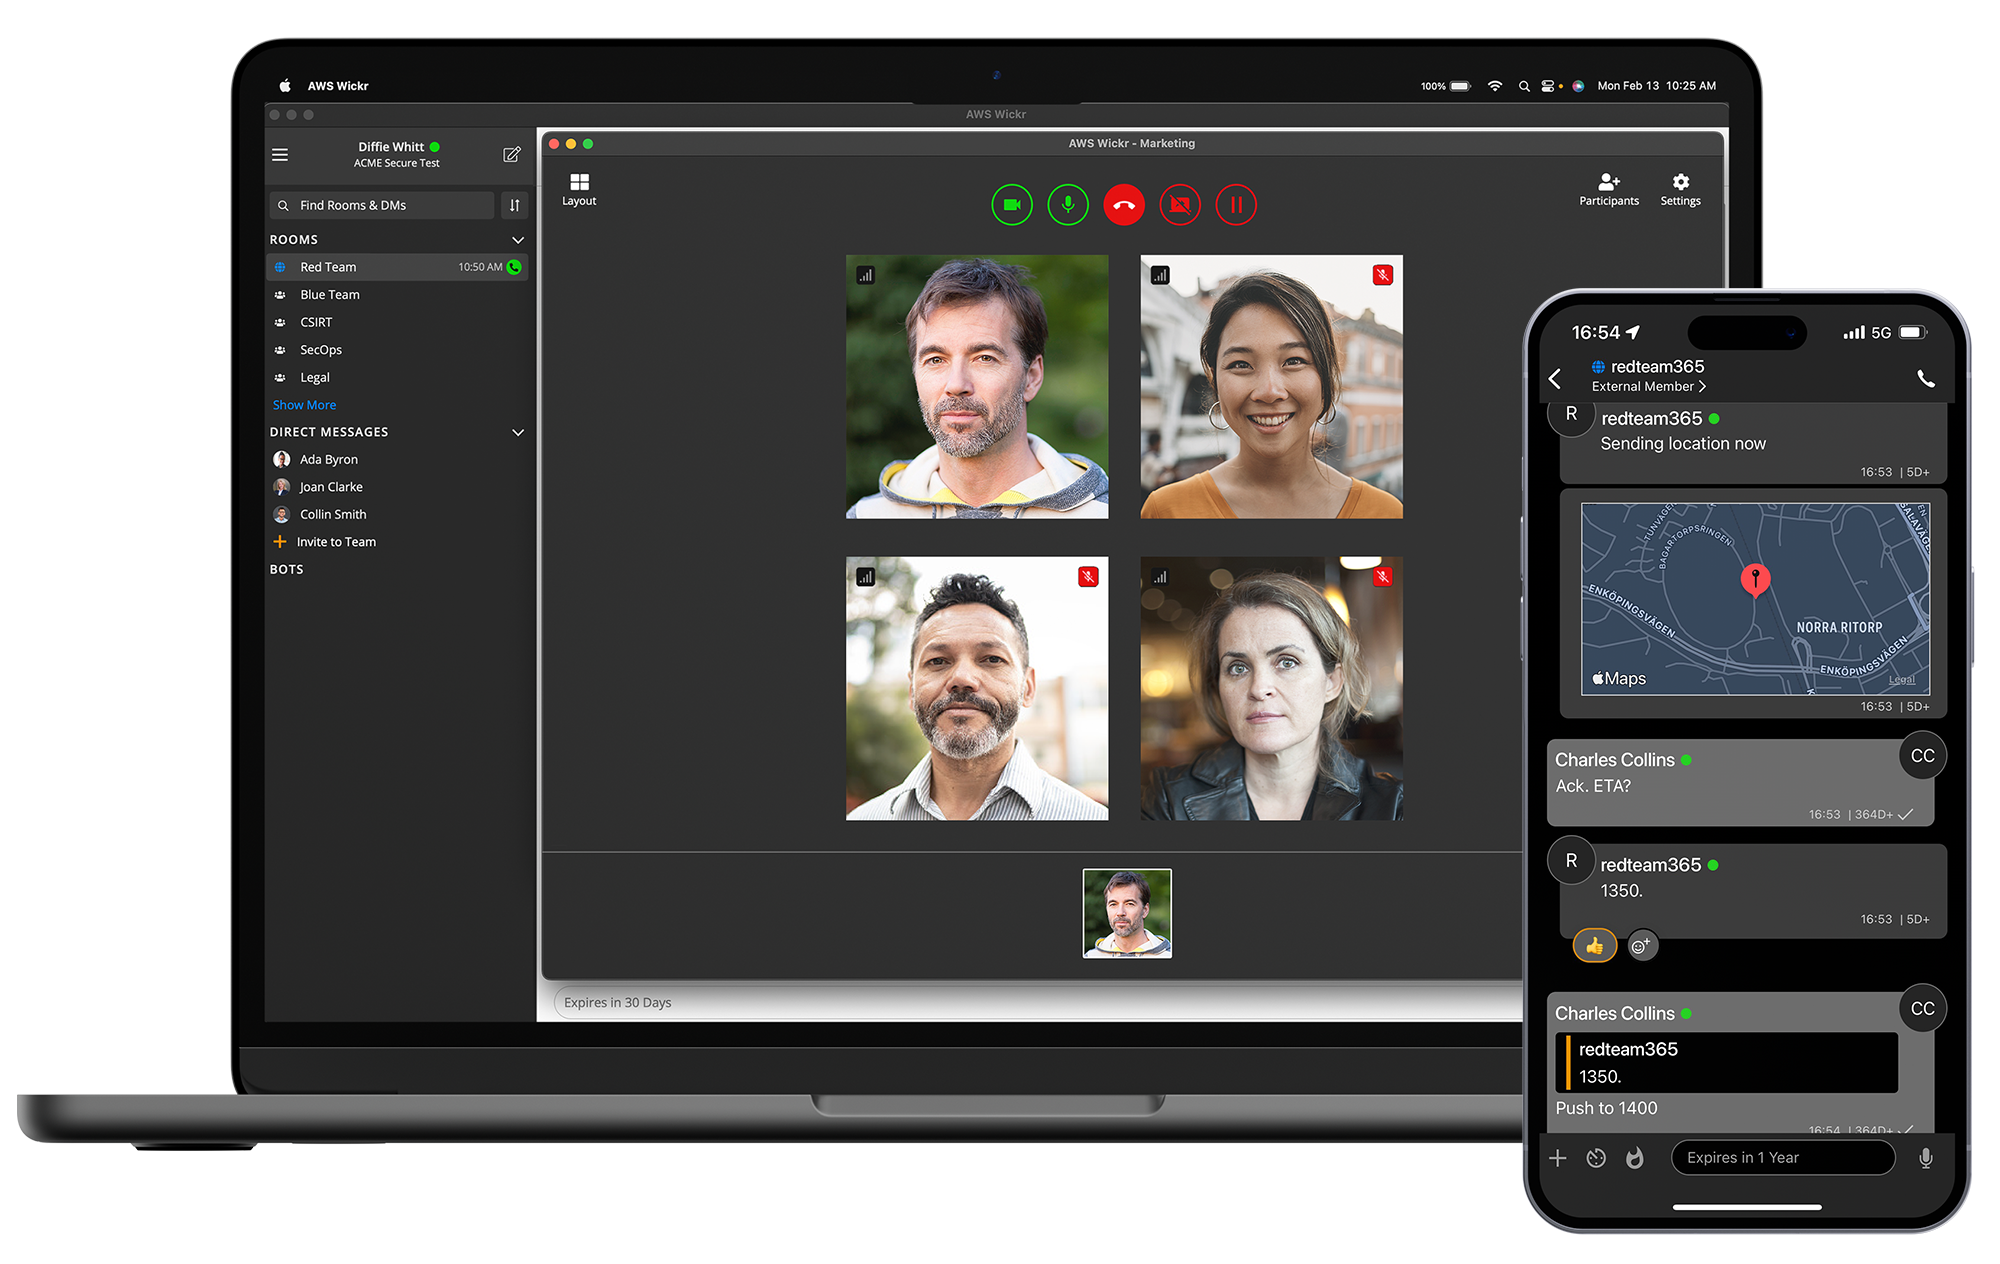2000x1264 pixels.
Task: Click the compose new message icon
Action: pyautogui.click(x=511, y=156)
